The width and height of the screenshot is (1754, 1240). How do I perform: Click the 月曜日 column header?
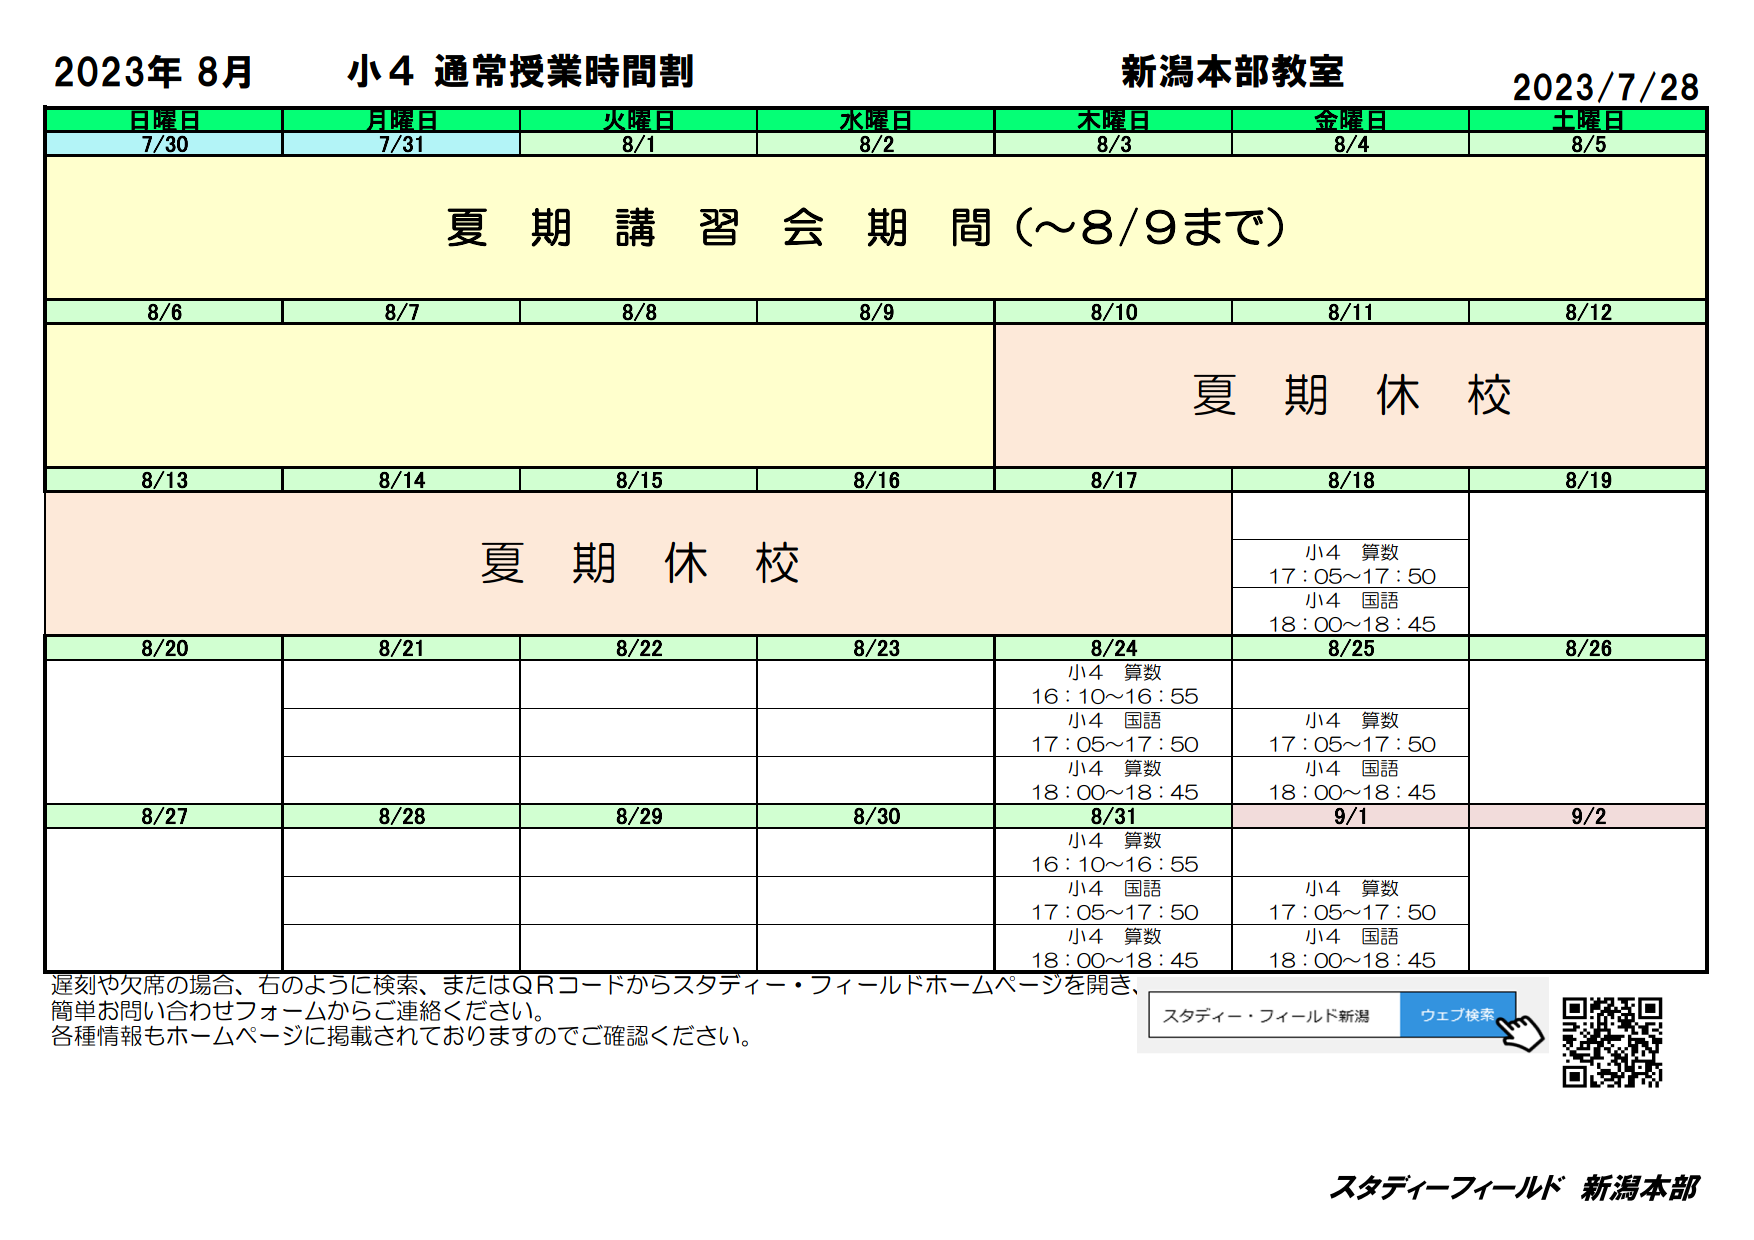click(401, 120)
